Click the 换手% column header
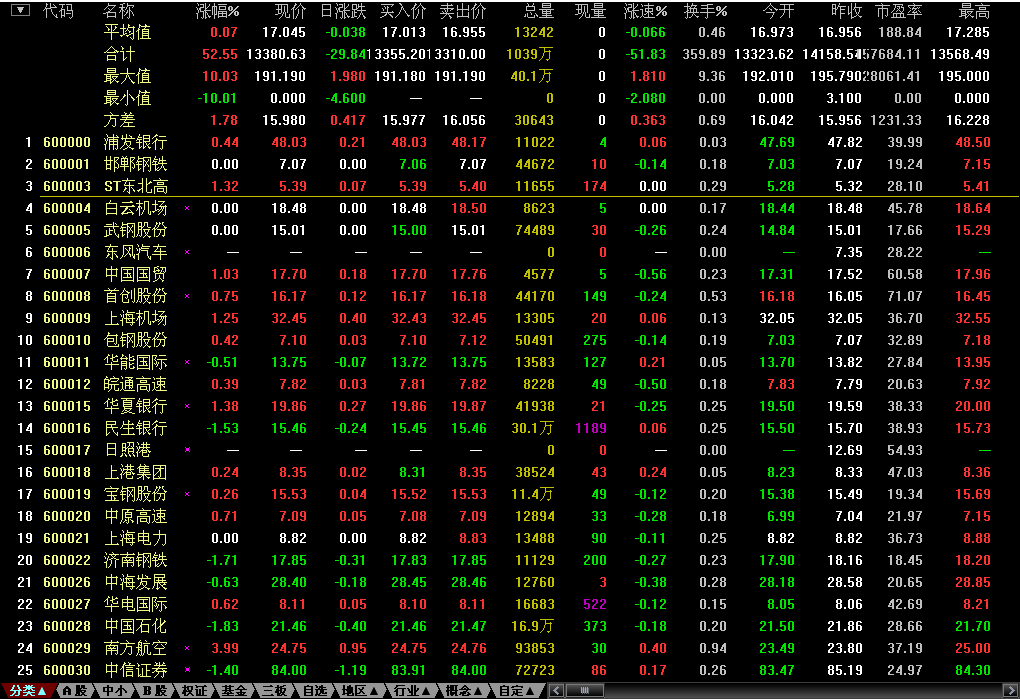The height and width of the screenshot is (699, 1020). 705,11
